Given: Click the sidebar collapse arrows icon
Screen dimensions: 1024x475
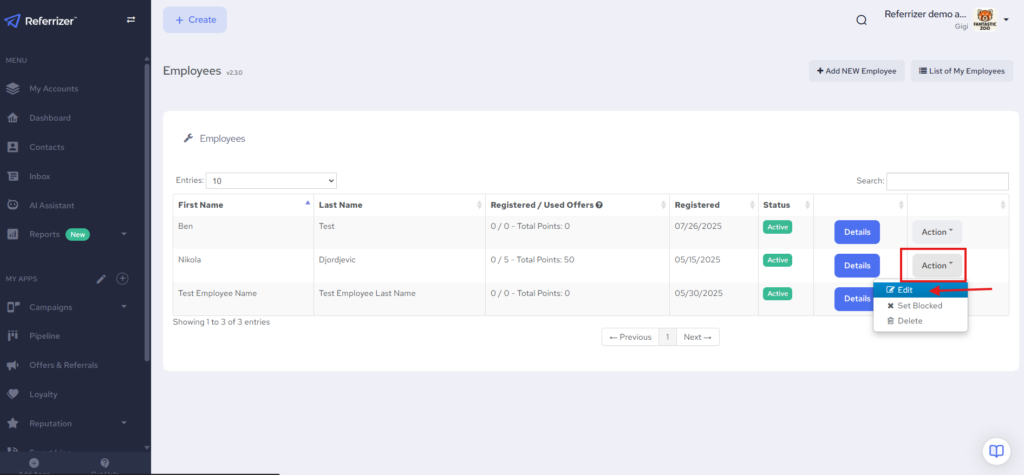Looking at the screenshot, I should (x=130, y=20).
